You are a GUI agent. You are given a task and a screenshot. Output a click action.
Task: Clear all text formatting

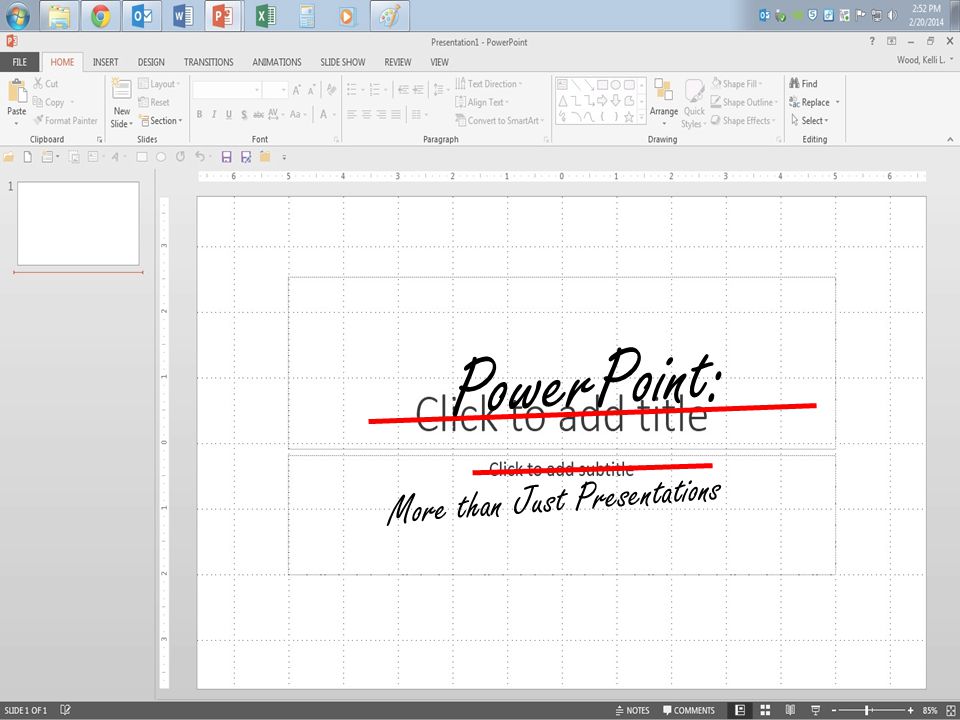click(x=331, y=90)
